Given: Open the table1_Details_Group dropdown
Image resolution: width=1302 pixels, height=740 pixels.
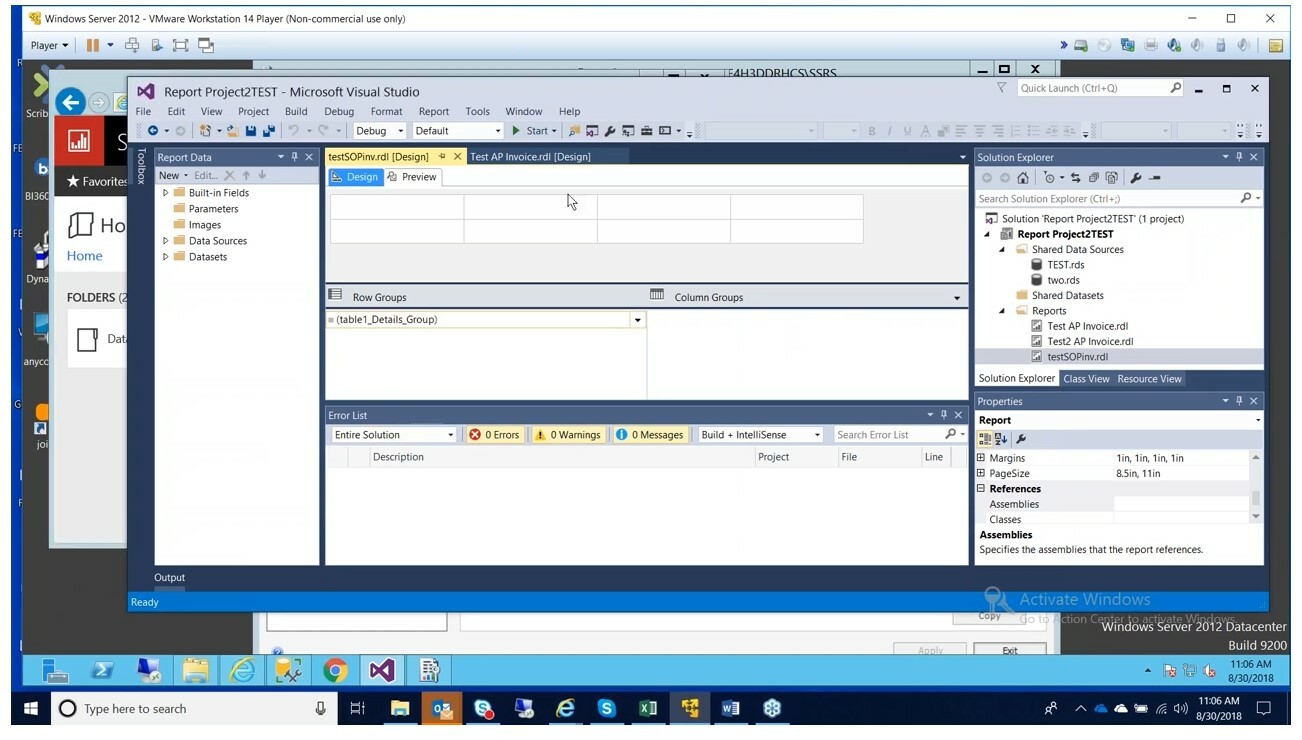Looking at the screenshot, I should pos(637,319).
